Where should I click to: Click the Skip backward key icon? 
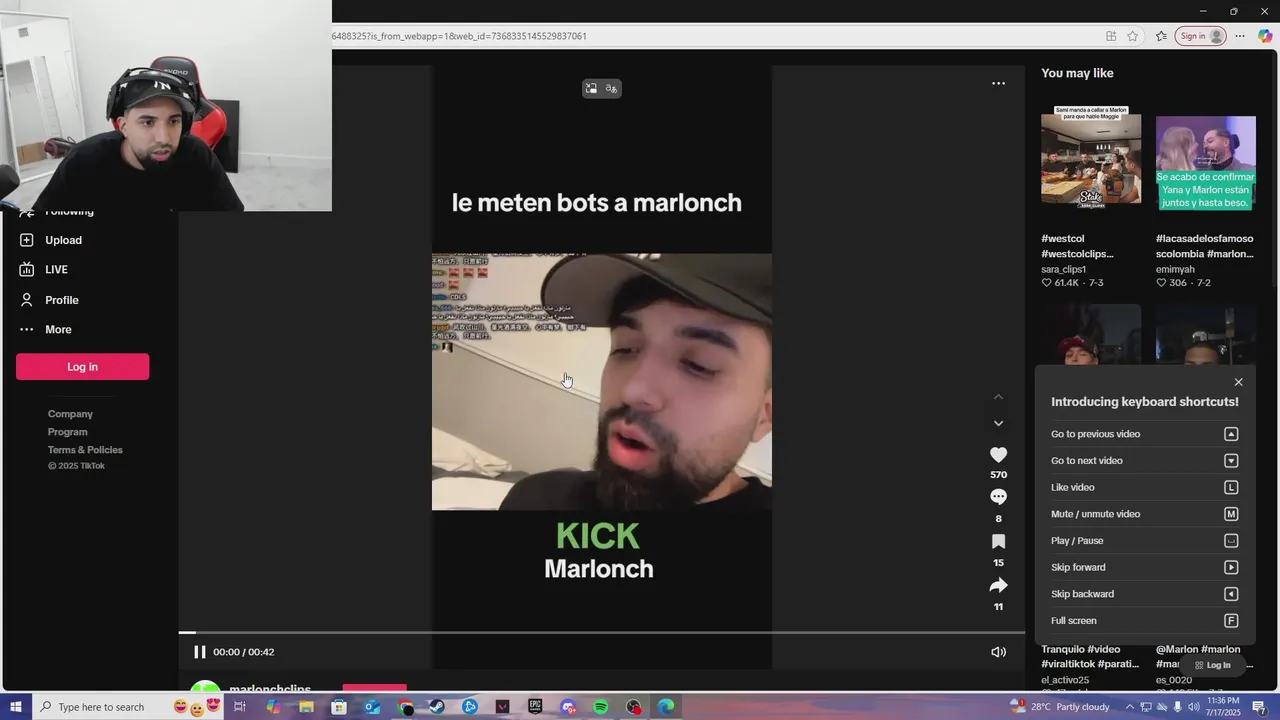point(1231,594)
